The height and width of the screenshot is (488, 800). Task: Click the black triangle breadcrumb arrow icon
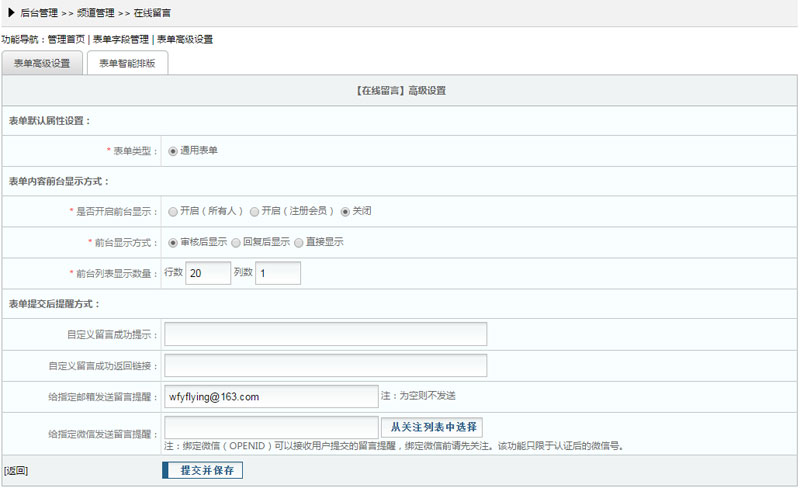point(10,11)
